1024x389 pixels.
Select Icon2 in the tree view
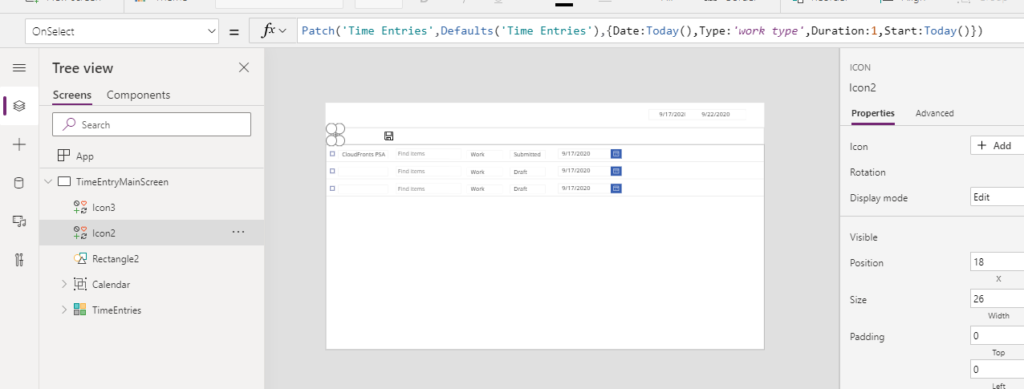(x=103, y=233)
